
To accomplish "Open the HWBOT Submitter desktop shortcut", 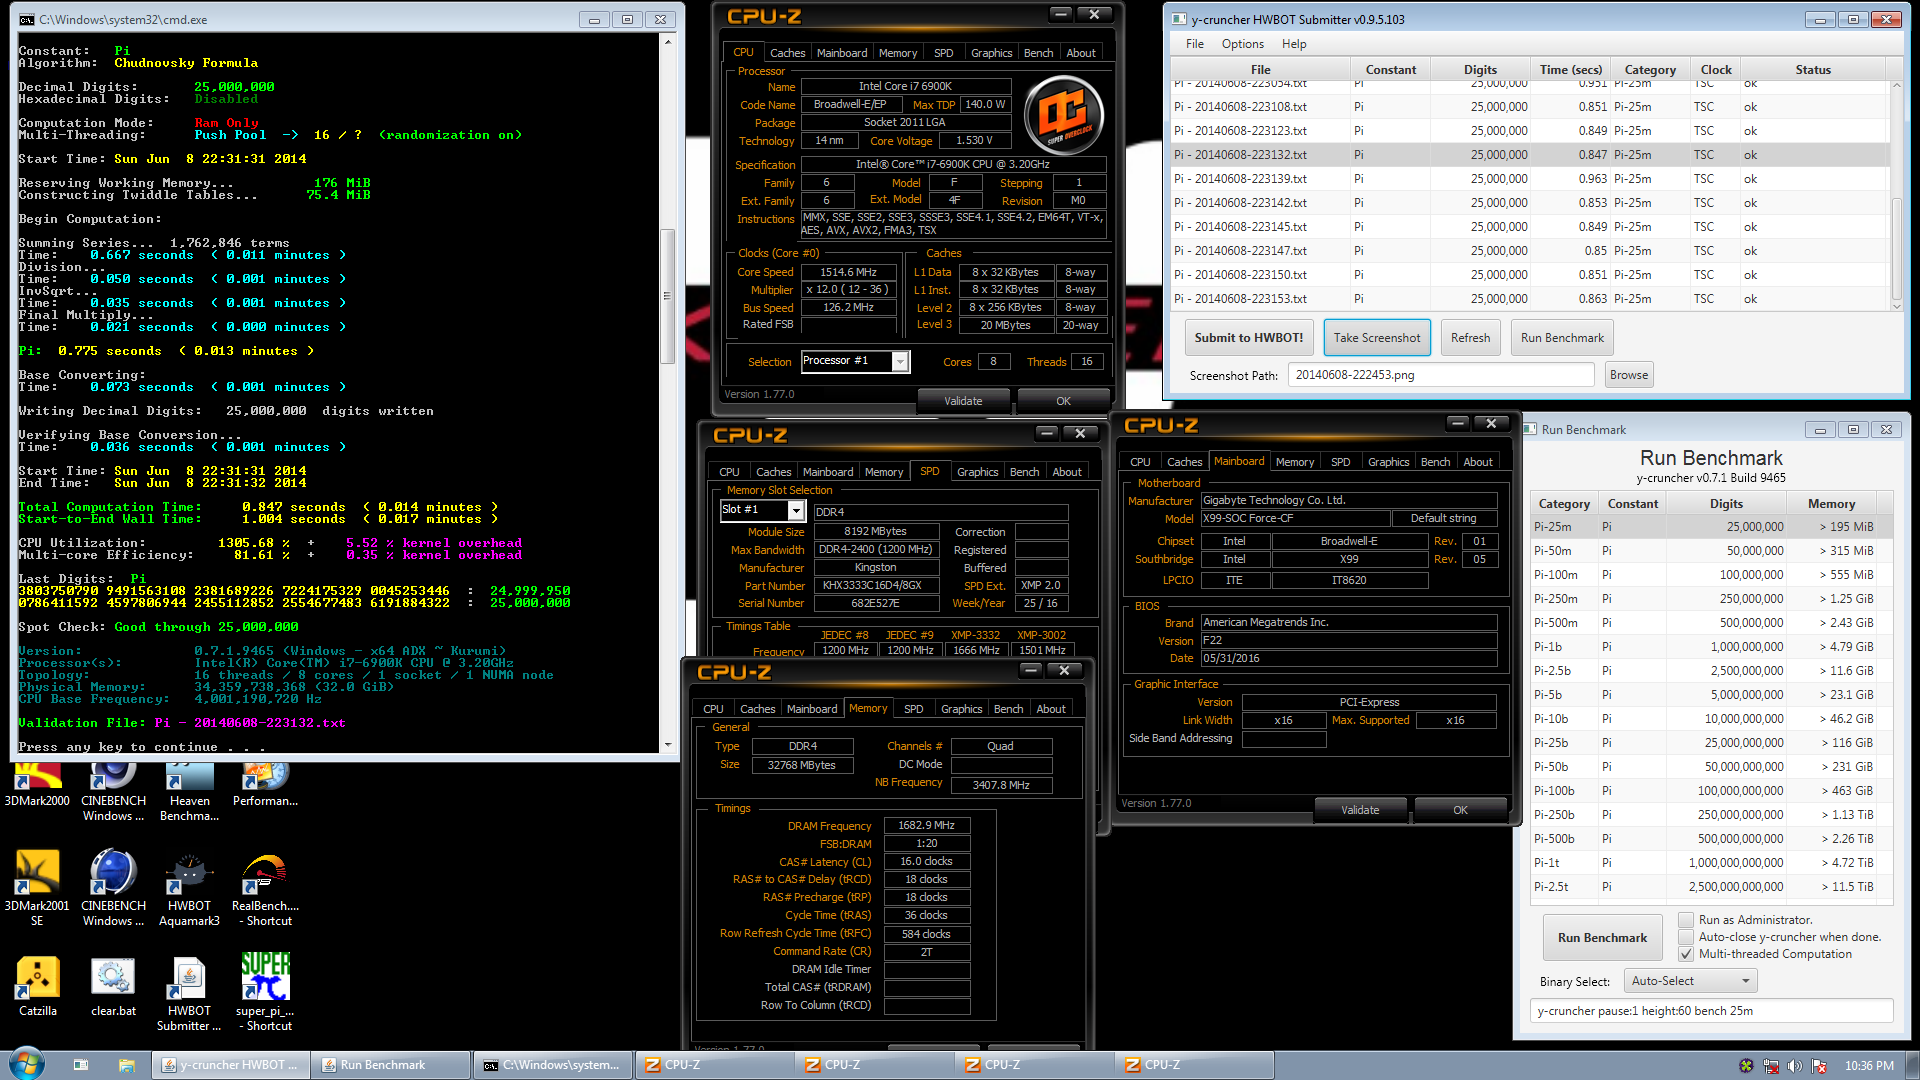I will tap(189, 993).
